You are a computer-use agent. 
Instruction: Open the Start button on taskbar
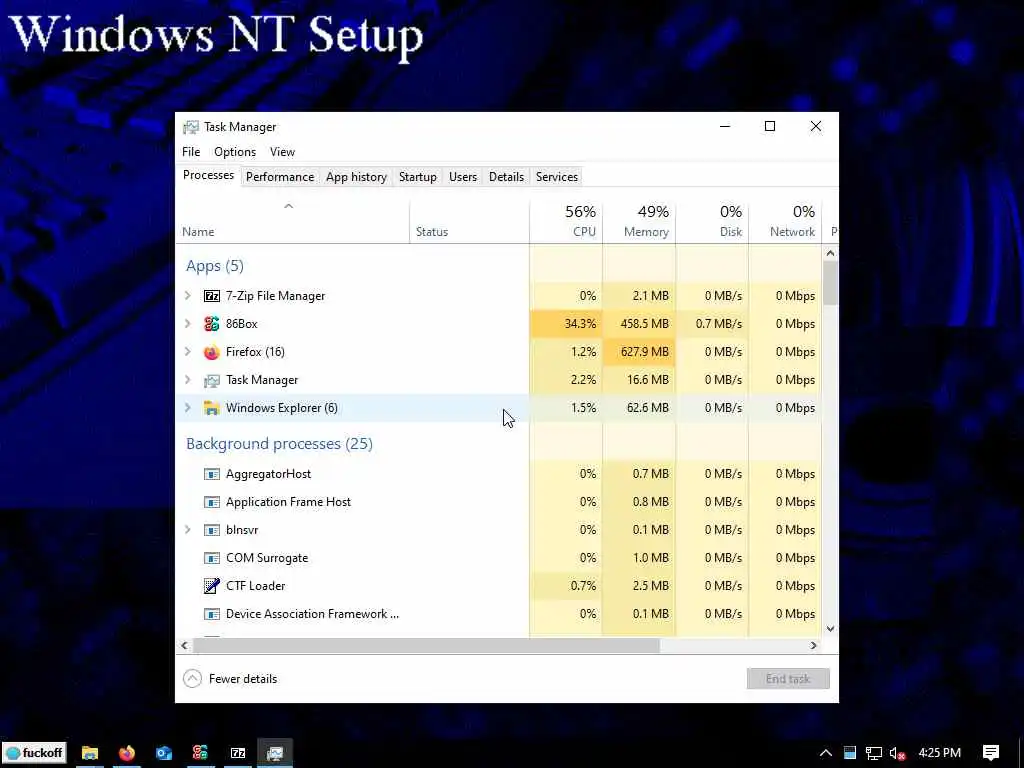pos(35,753)
